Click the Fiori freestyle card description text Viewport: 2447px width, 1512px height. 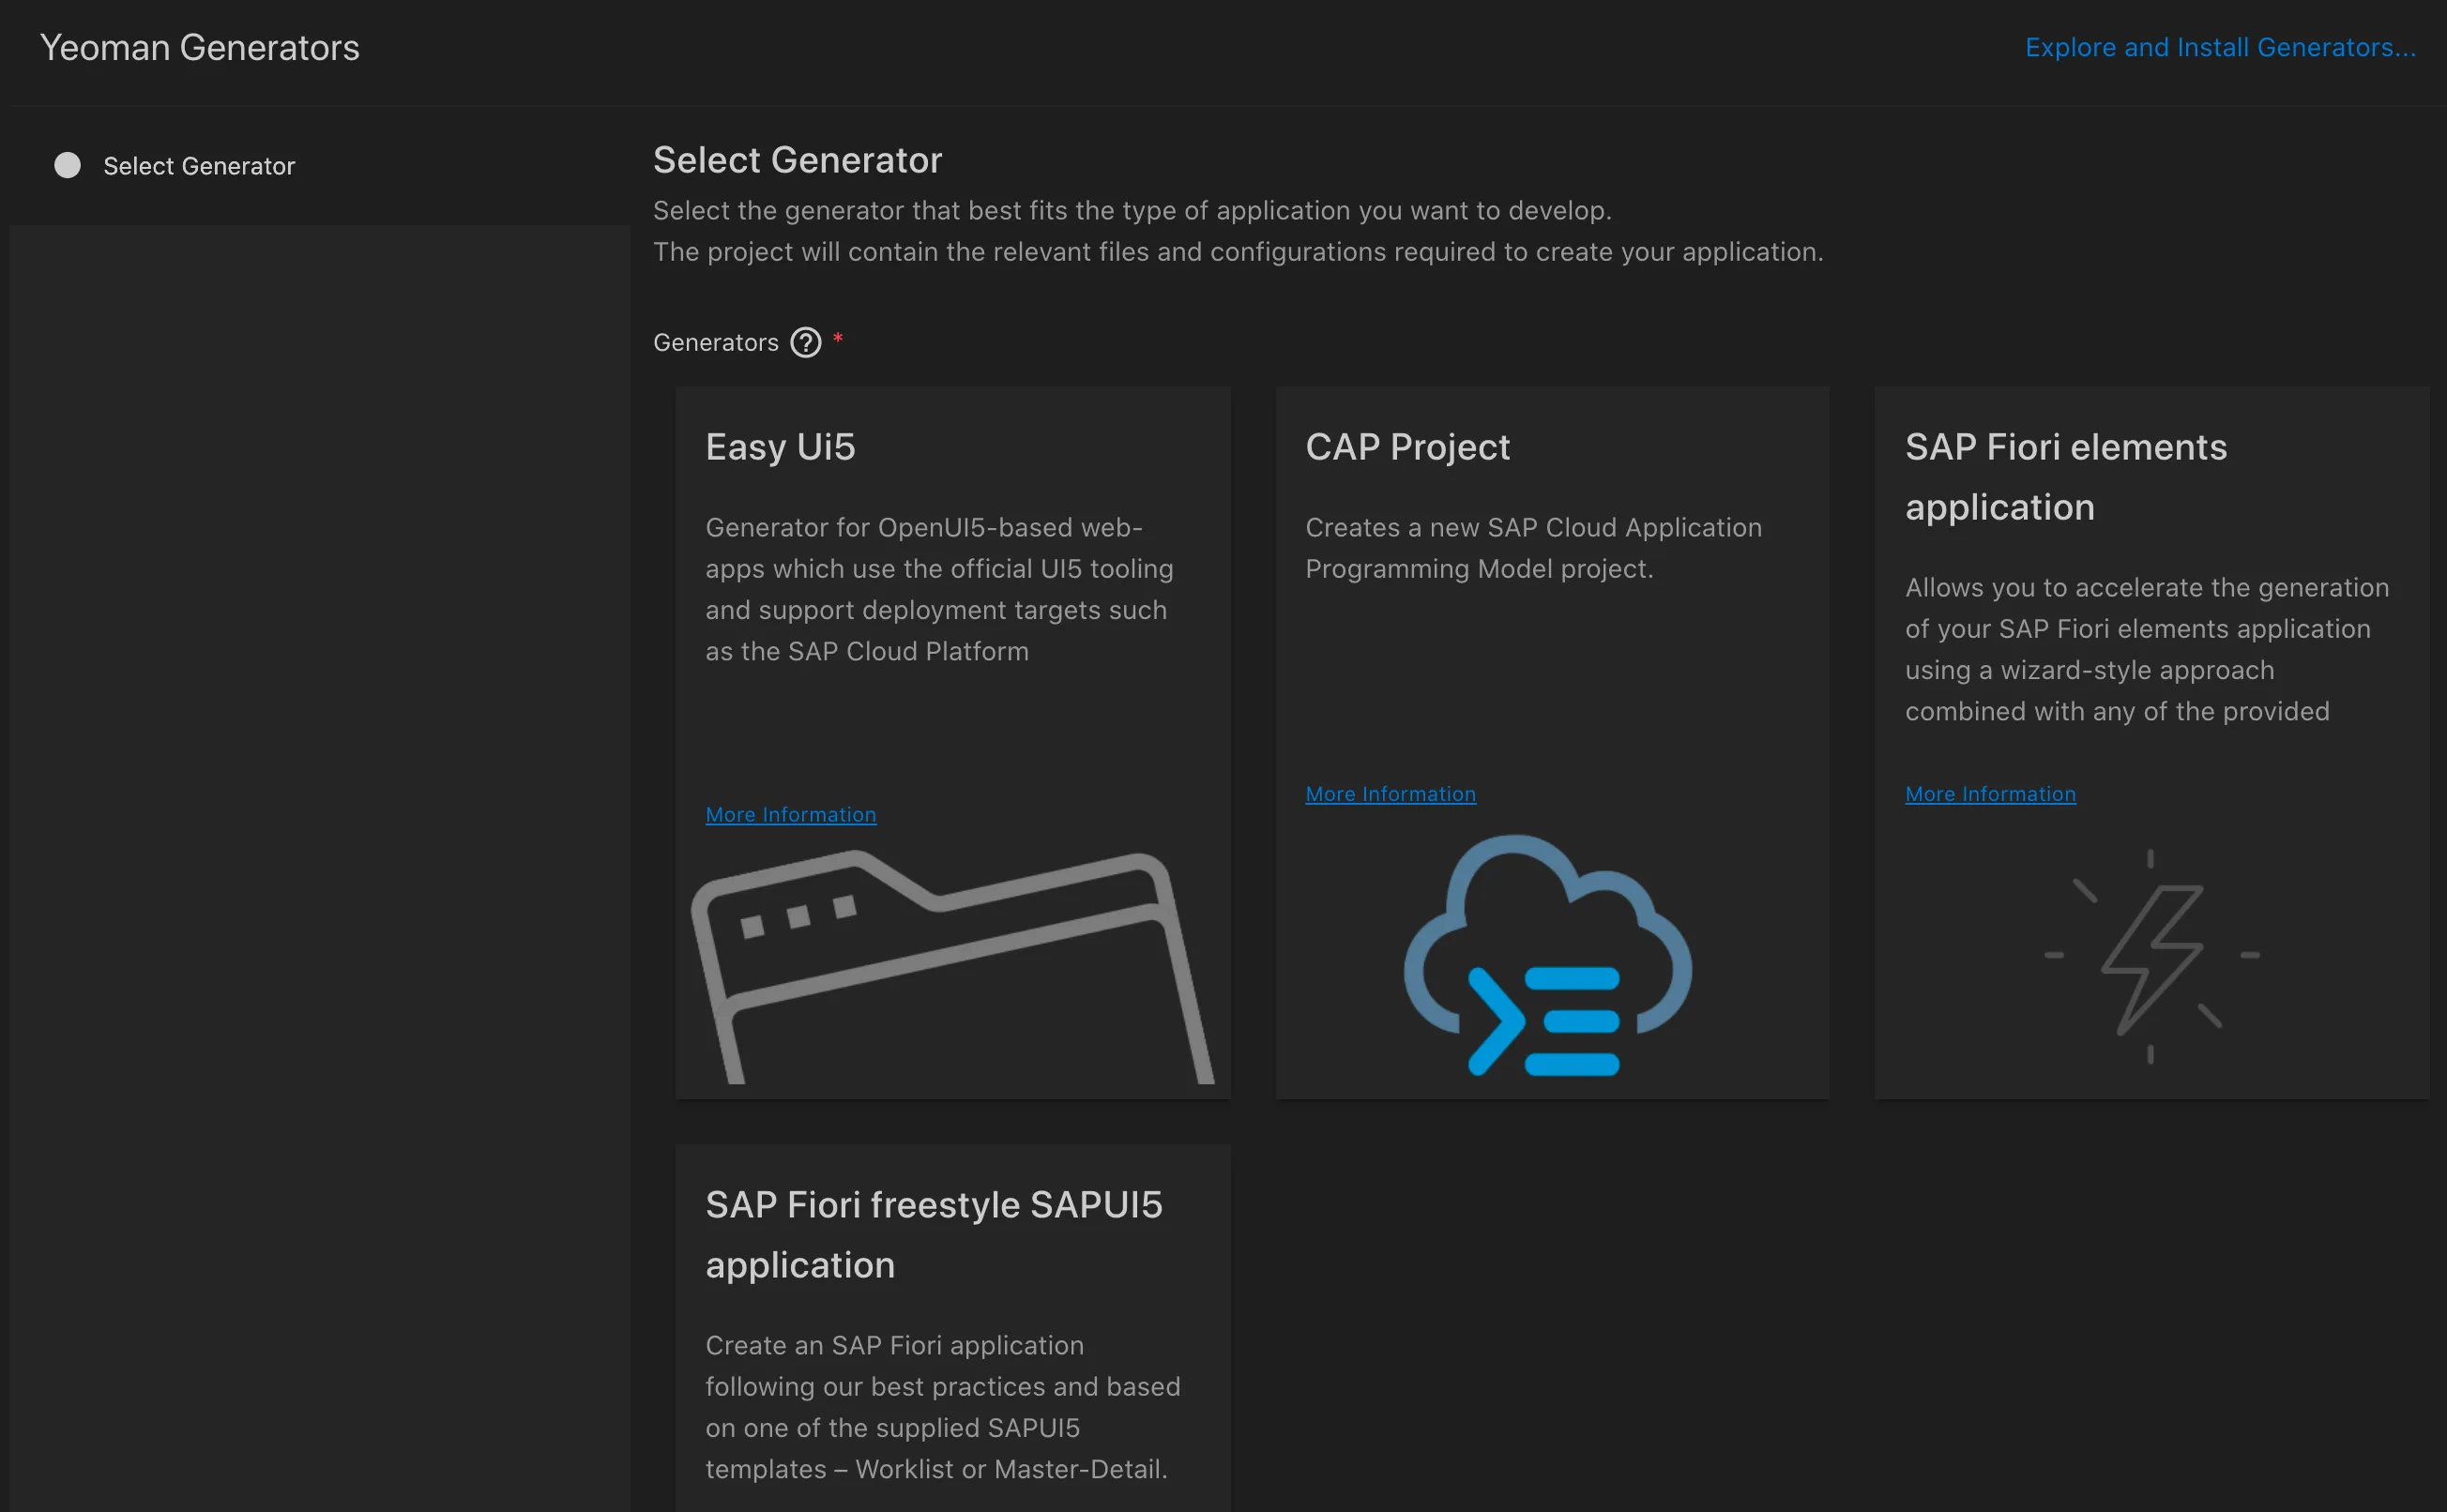pos(942,1406)
